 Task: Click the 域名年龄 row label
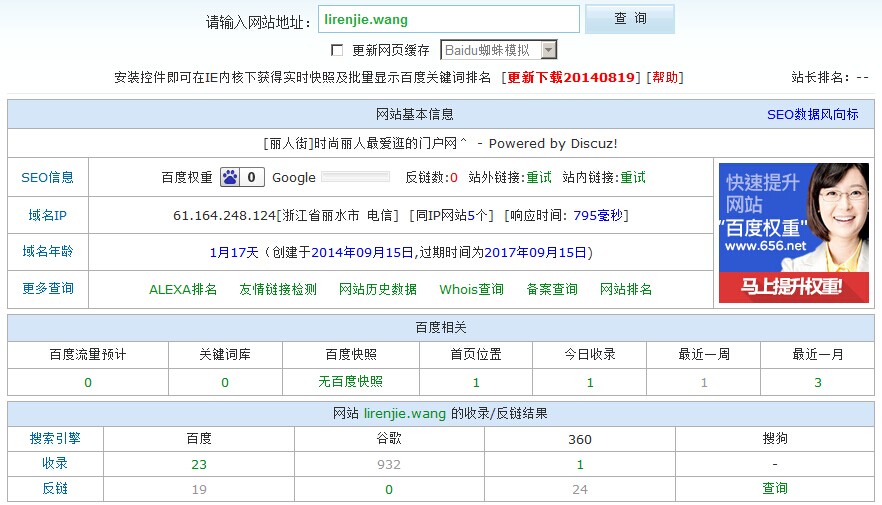[48, 251]
